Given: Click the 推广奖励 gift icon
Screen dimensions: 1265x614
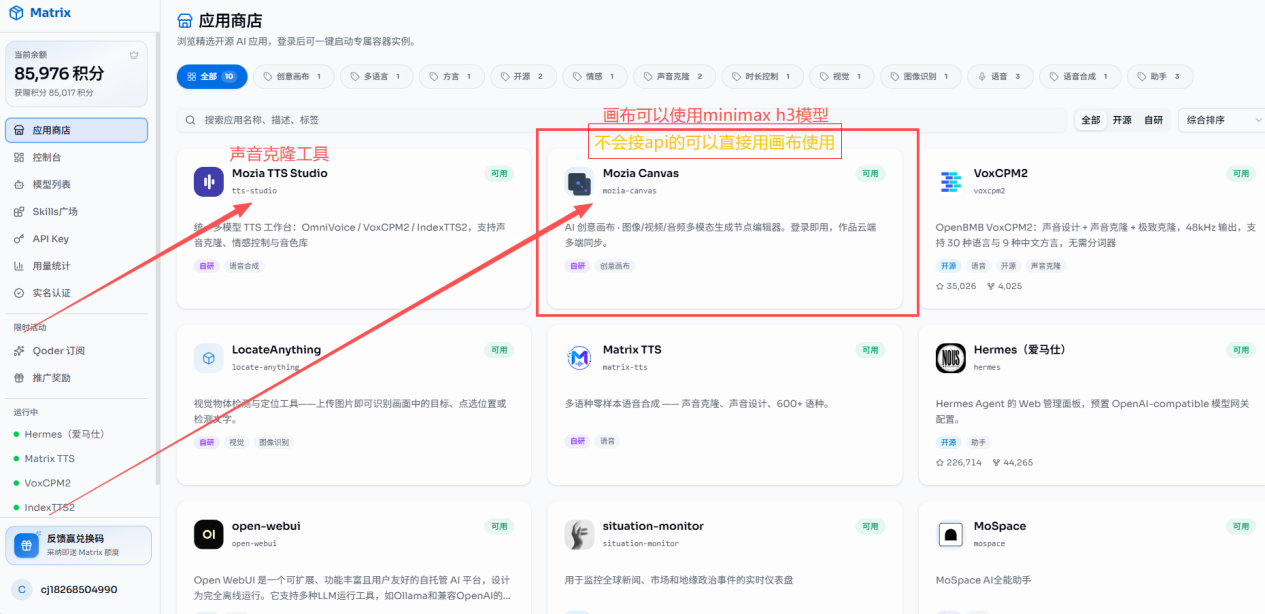Looking at the screenshot, I should coord(20,378).
